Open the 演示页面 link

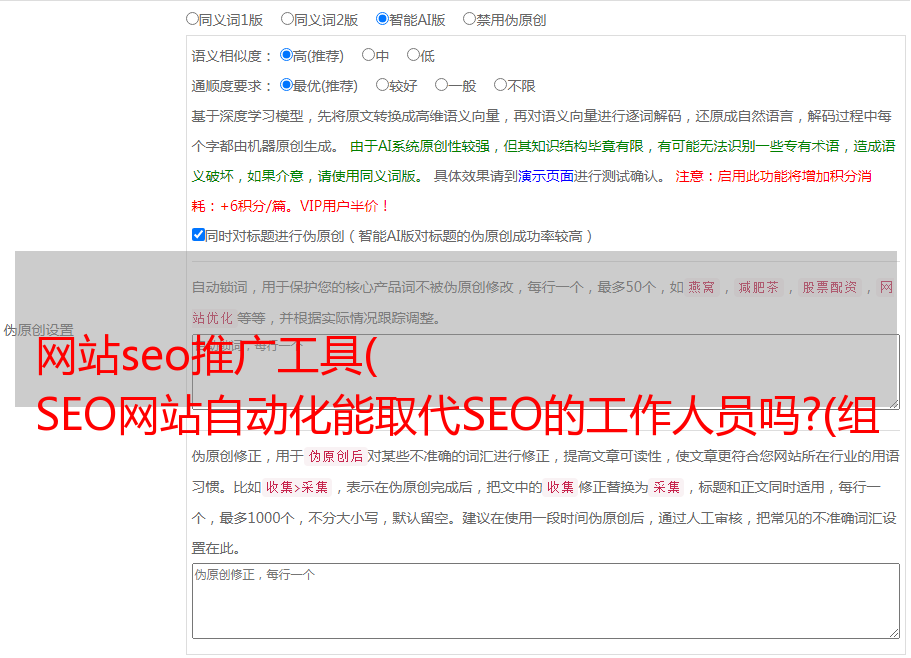(x=545, y=176)
